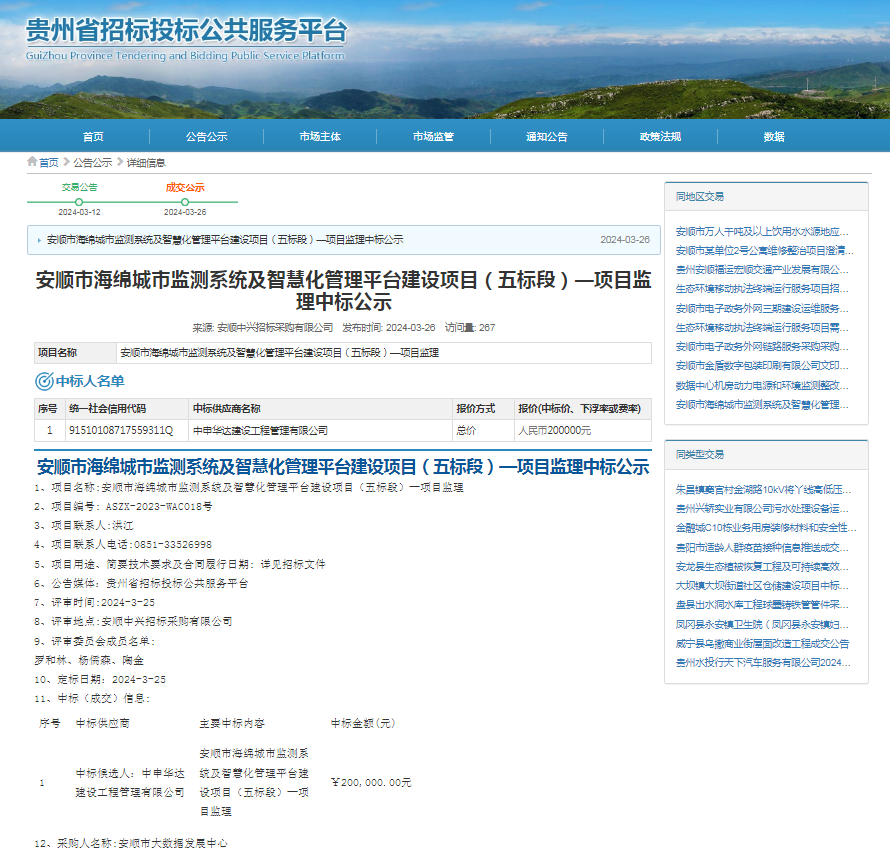Click the home icon in the breadcrumb
Viewport: 890px width, 852px height.
tap(32, 162)
